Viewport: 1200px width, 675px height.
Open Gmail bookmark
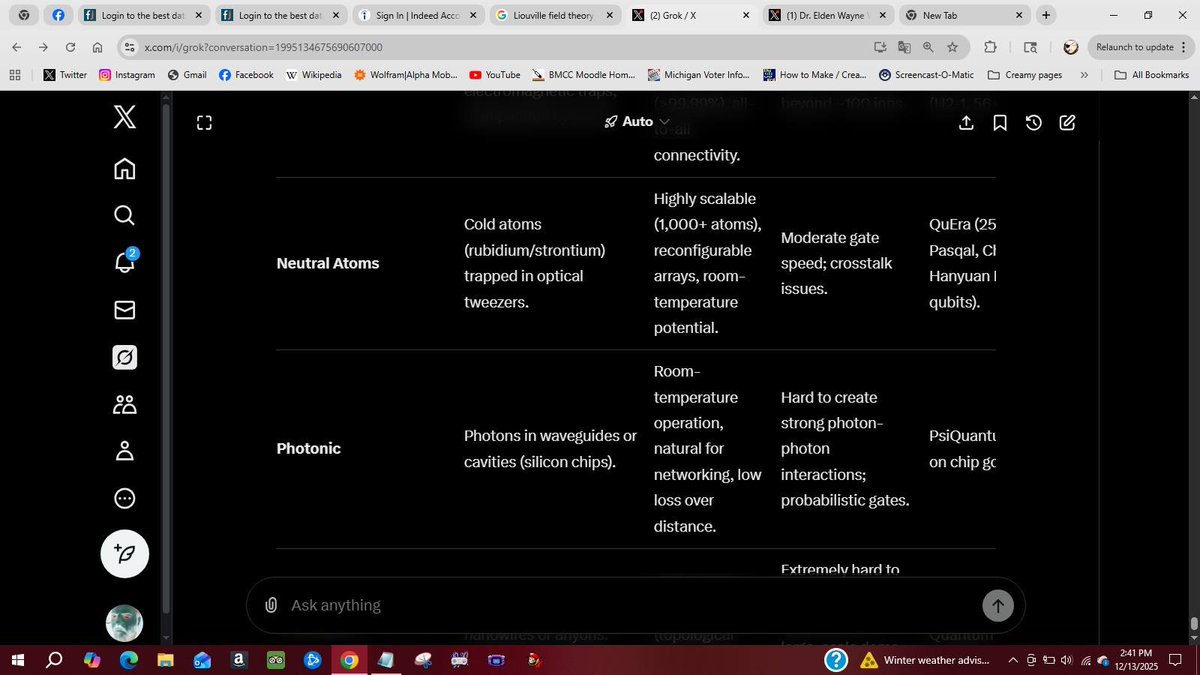[187, 75]
